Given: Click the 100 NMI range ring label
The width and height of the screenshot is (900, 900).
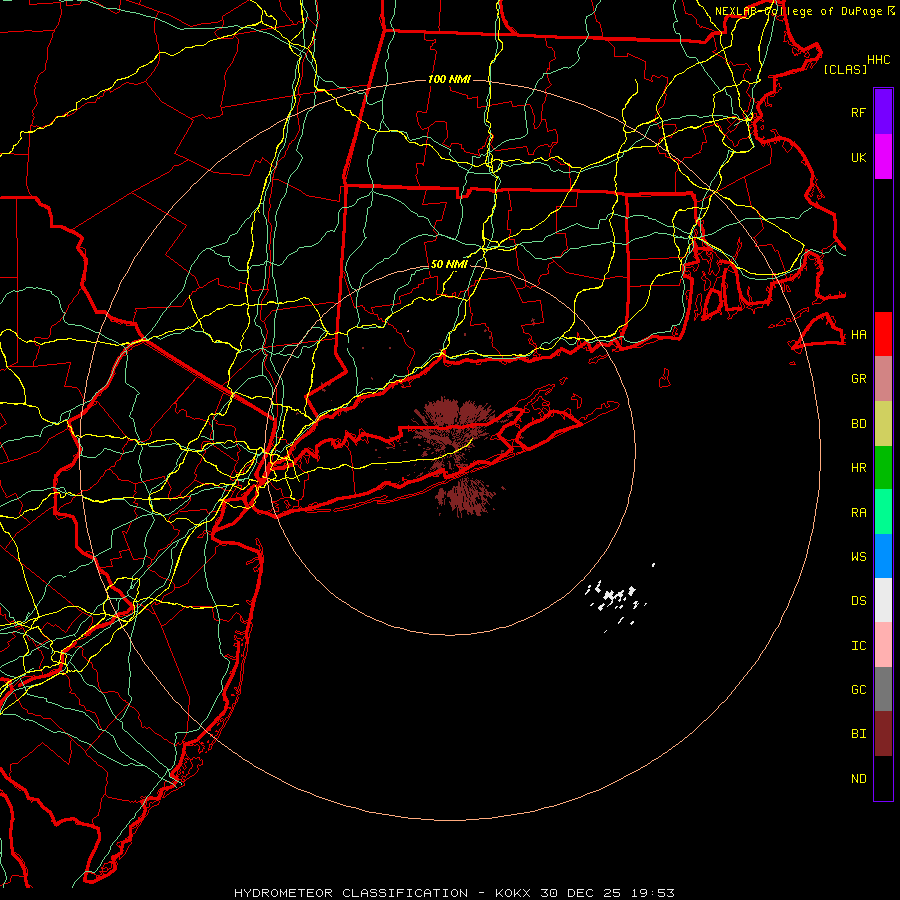Looking at the screenshot, I should tap(449, 79).
